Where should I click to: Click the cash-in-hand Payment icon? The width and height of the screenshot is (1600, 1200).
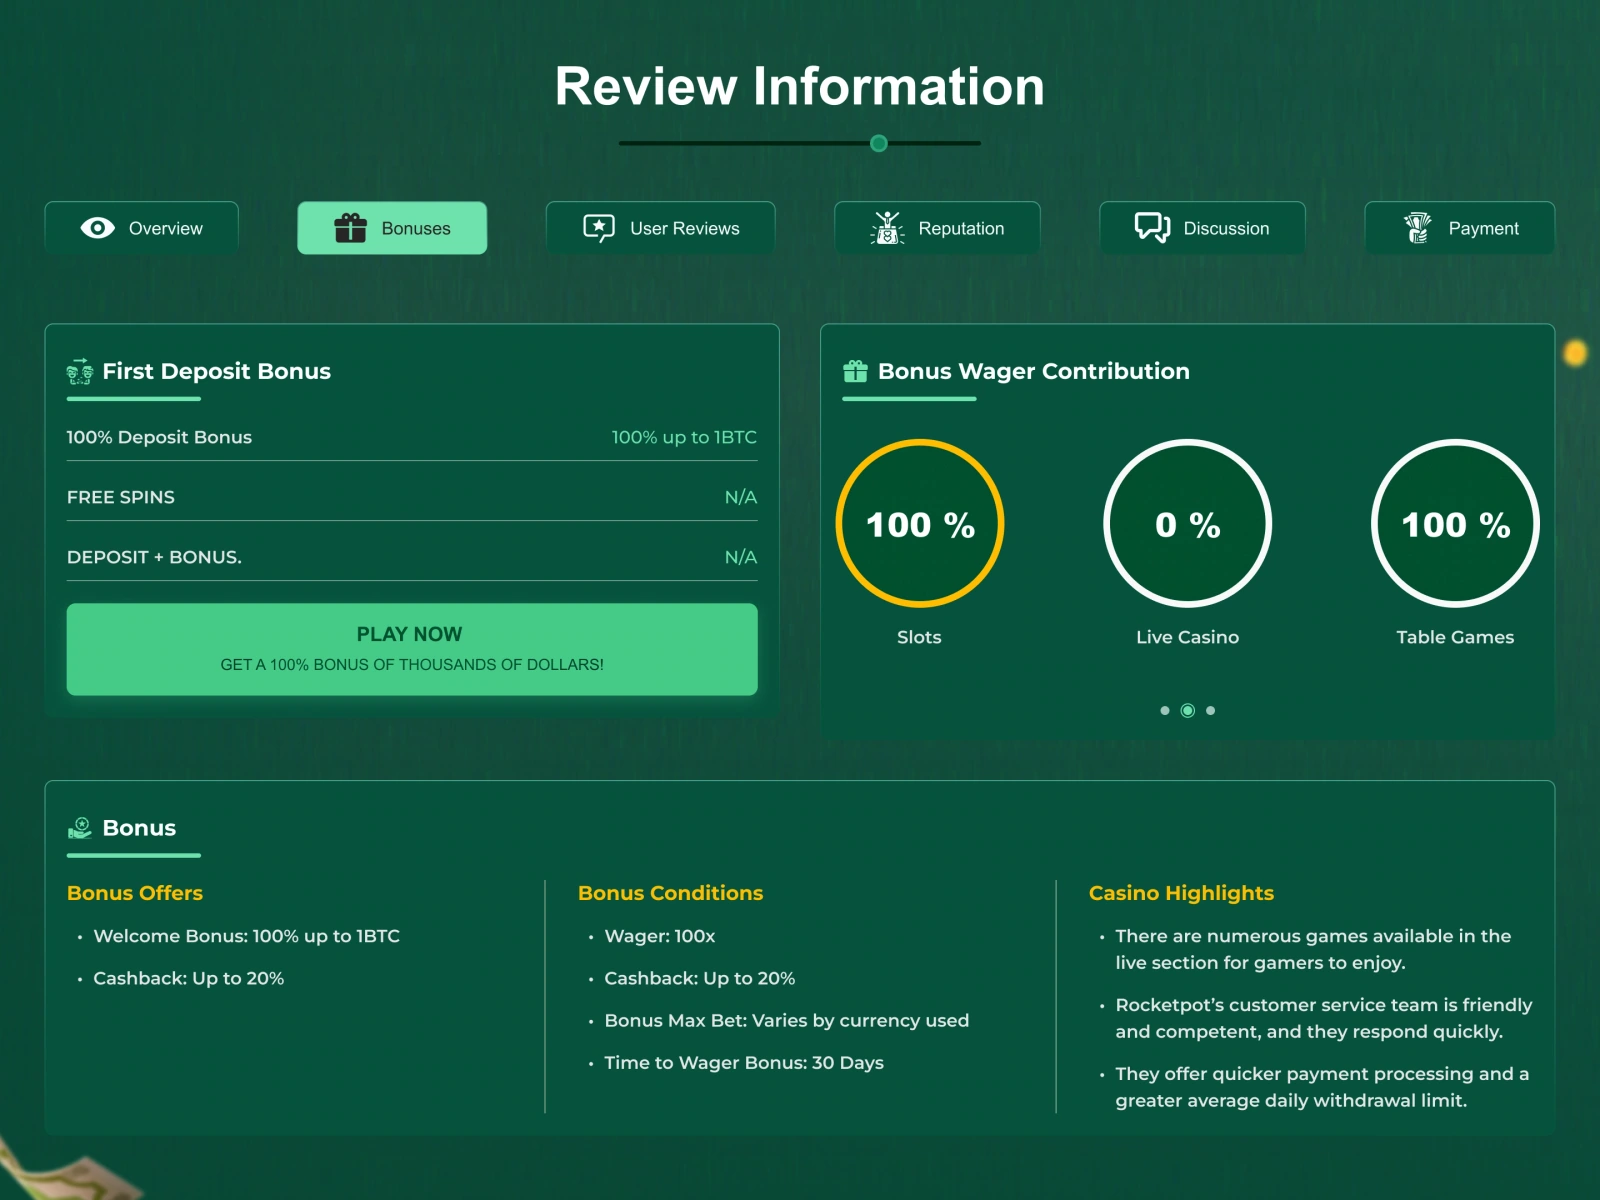[1417, 228]
